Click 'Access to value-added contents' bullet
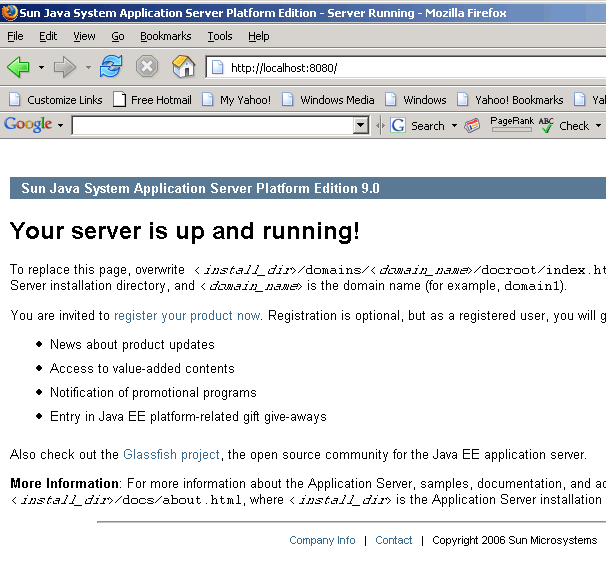Viewport: 606px width, 566px height. [142, 368]
